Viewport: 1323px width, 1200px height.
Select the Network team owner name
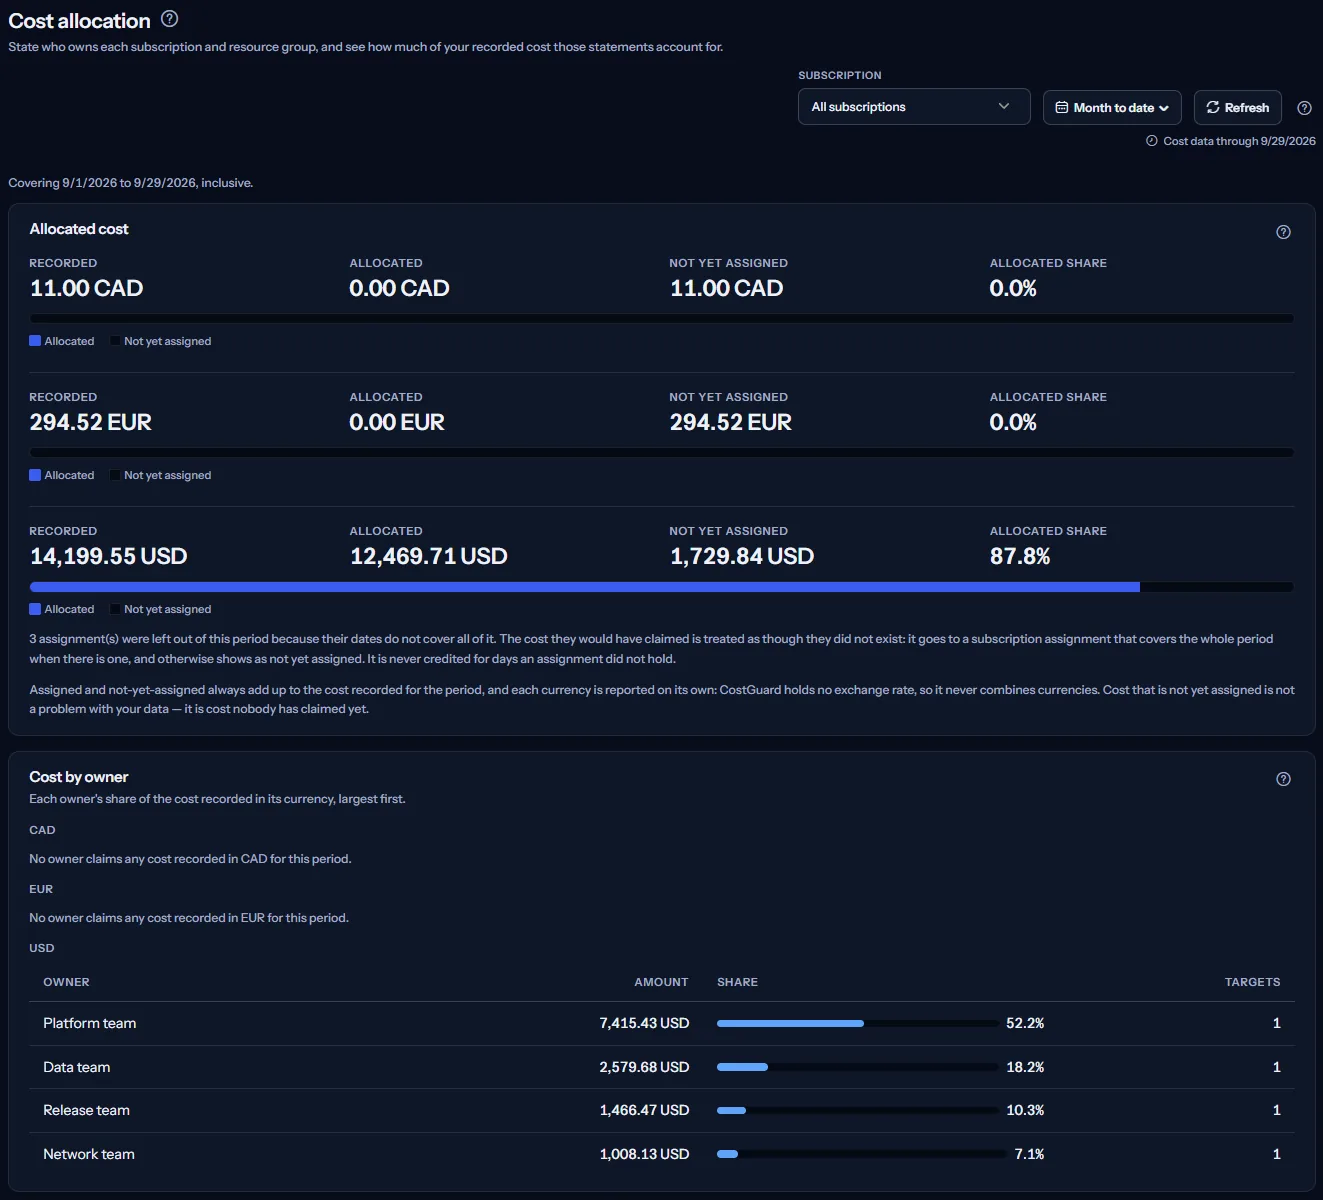click(x=89, y=1154)
